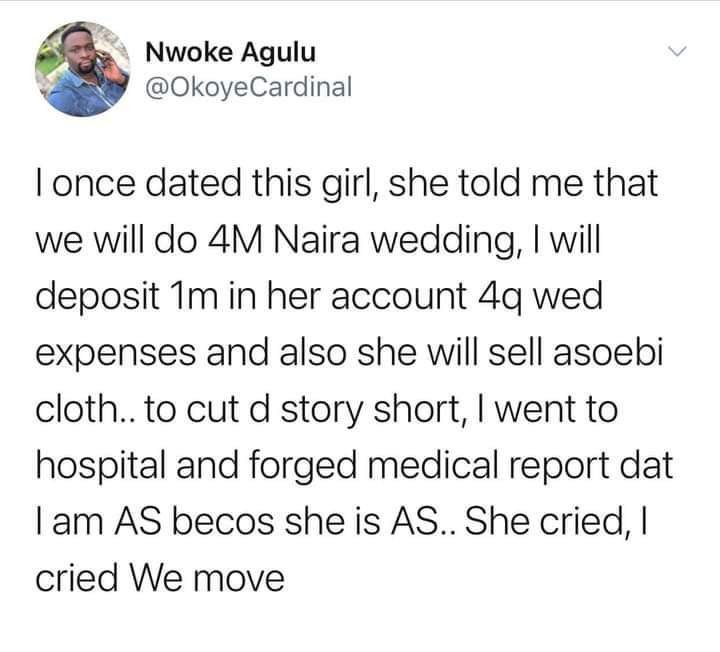Click the closing words 'We move'
This screenshot has width=720, height=652.
click(207, 579)
